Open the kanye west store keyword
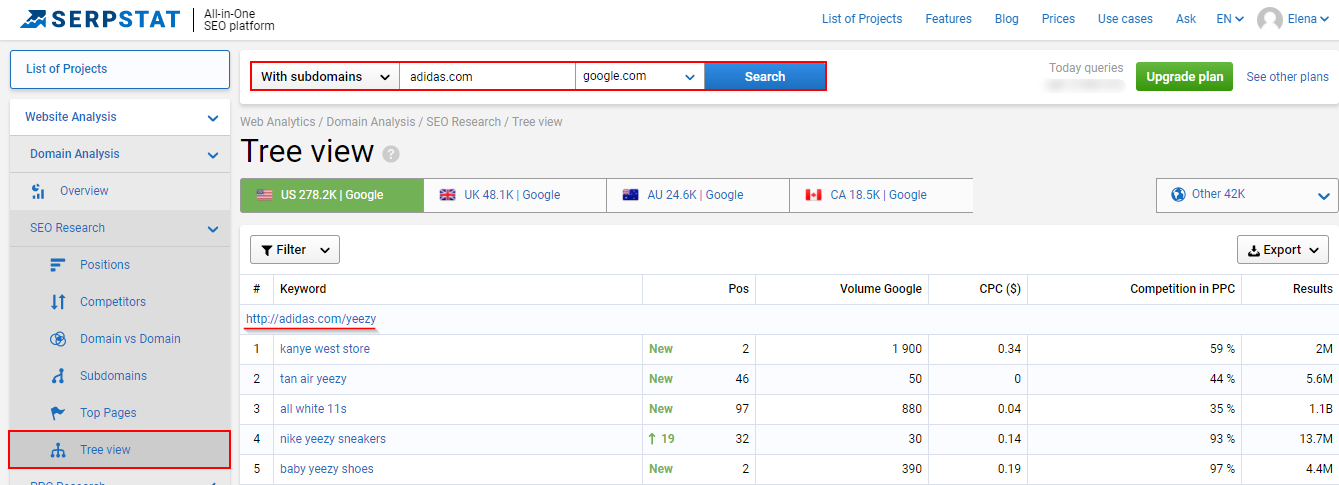 325,349
